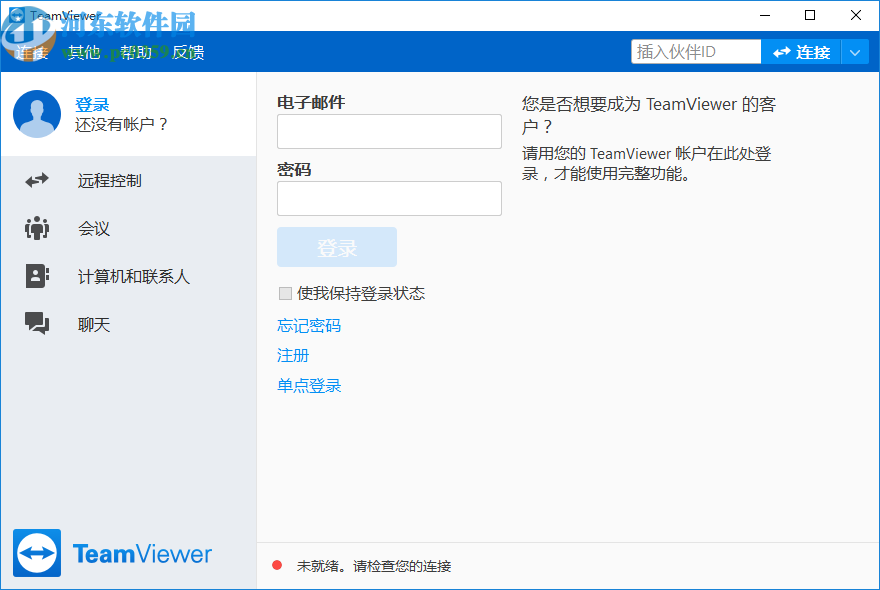880x590 pixels.
Task: Open the 其他 menu
Action: click(82, 52)
